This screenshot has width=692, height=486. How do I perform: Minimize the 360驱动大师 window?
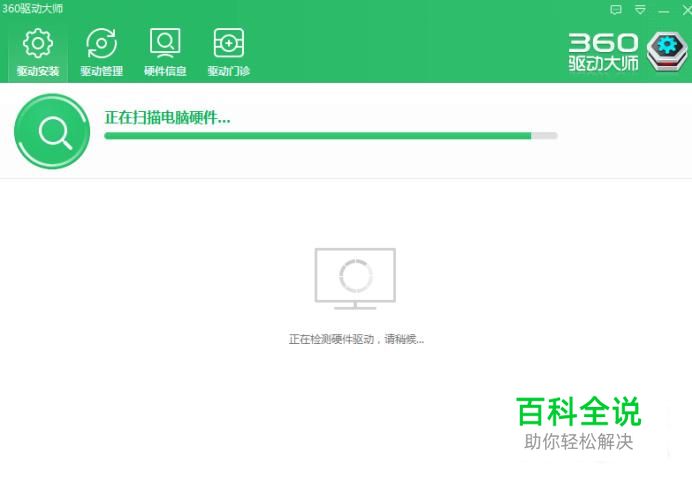coord(664,11)
